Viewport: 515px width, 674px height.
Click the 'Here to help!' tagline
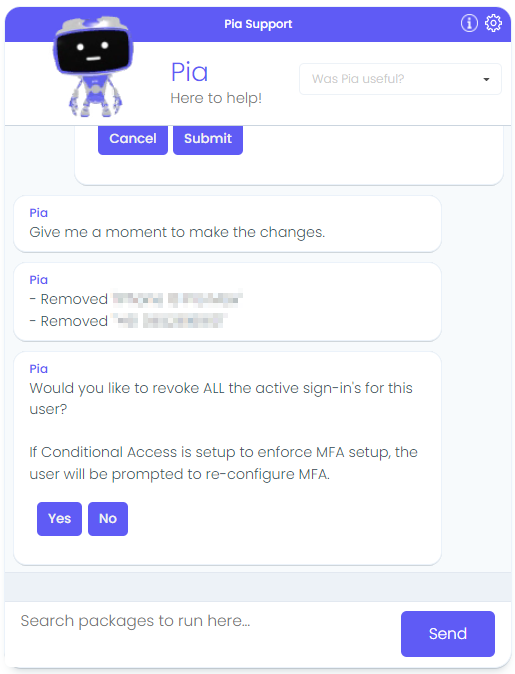pos(216,98)
